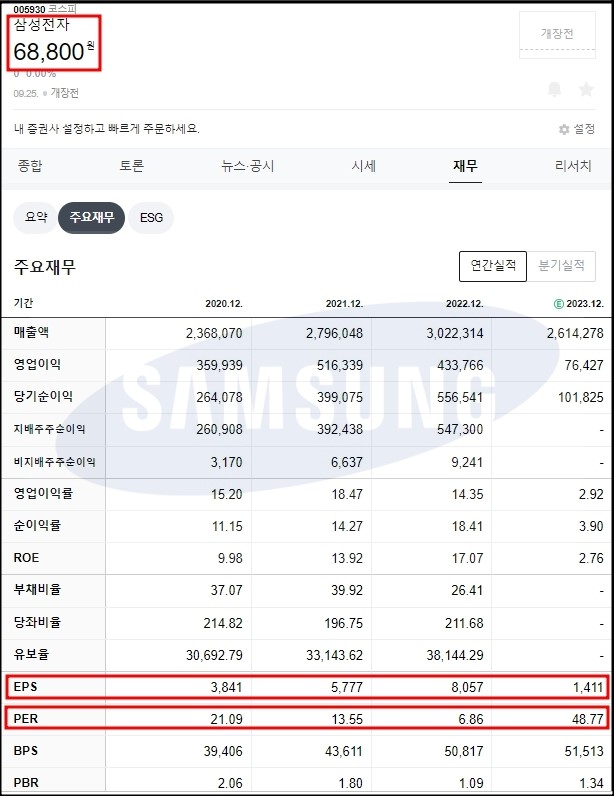This screenshot has width=614, height=796.
Task: Click the ROE row label
Action: coord(26,558)
